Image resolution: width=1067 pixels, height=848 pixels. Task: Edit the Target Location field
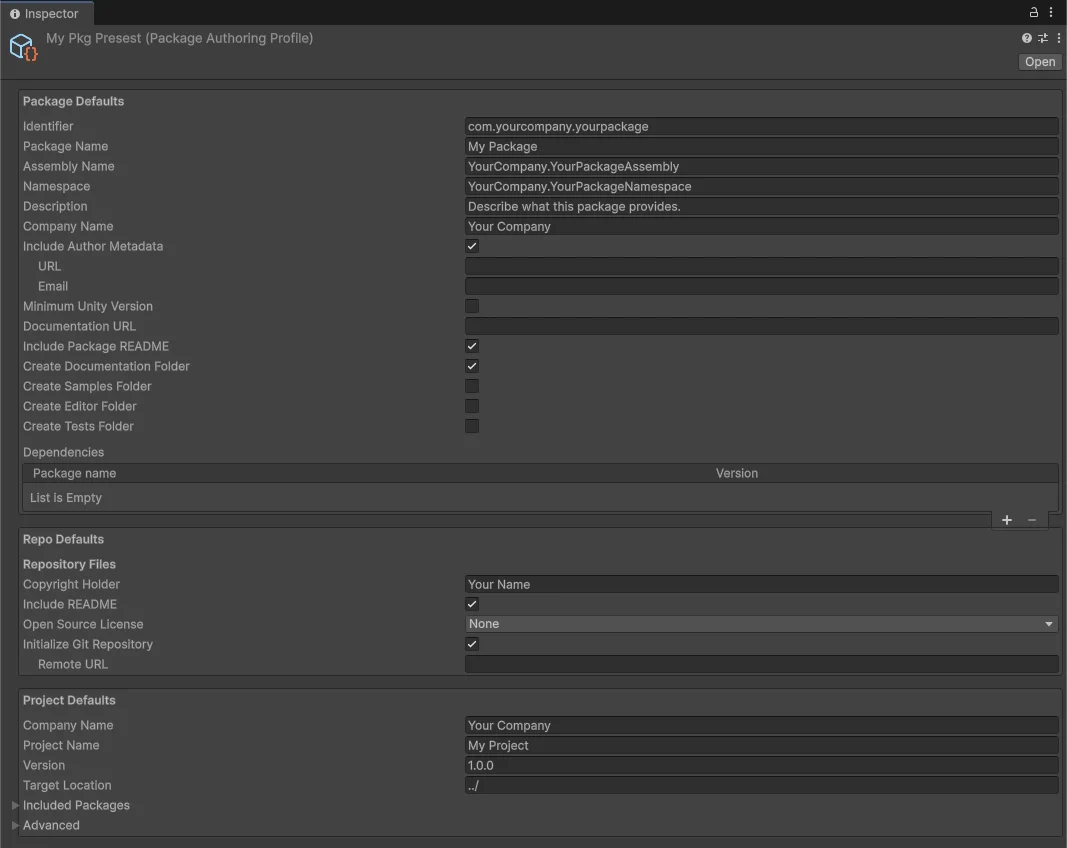(761, 785)
